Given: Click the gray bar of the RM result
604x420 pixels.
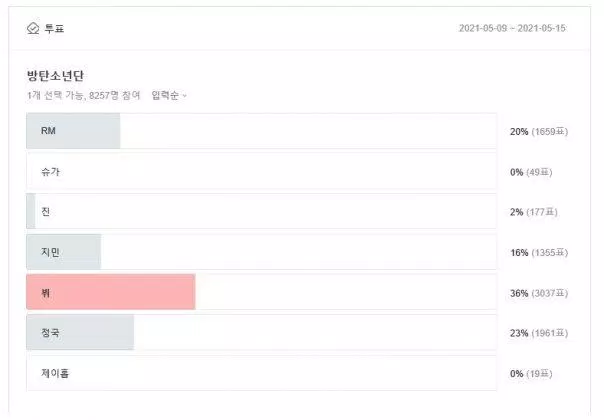Looking at the screenshot, I should [73, 131].
